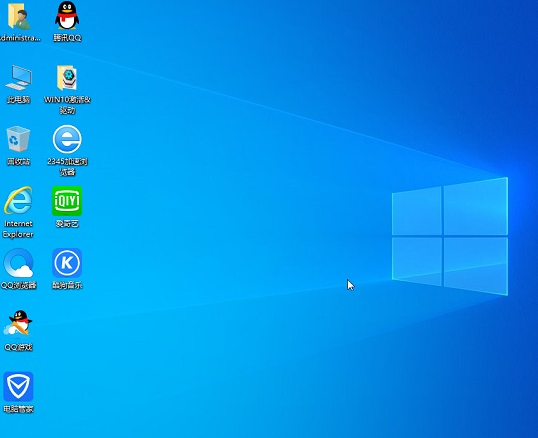Screen dimensions: 538x438
Task: Select the Recycle Bin icon
Action: pyautogui.click(x=18, y=139)
